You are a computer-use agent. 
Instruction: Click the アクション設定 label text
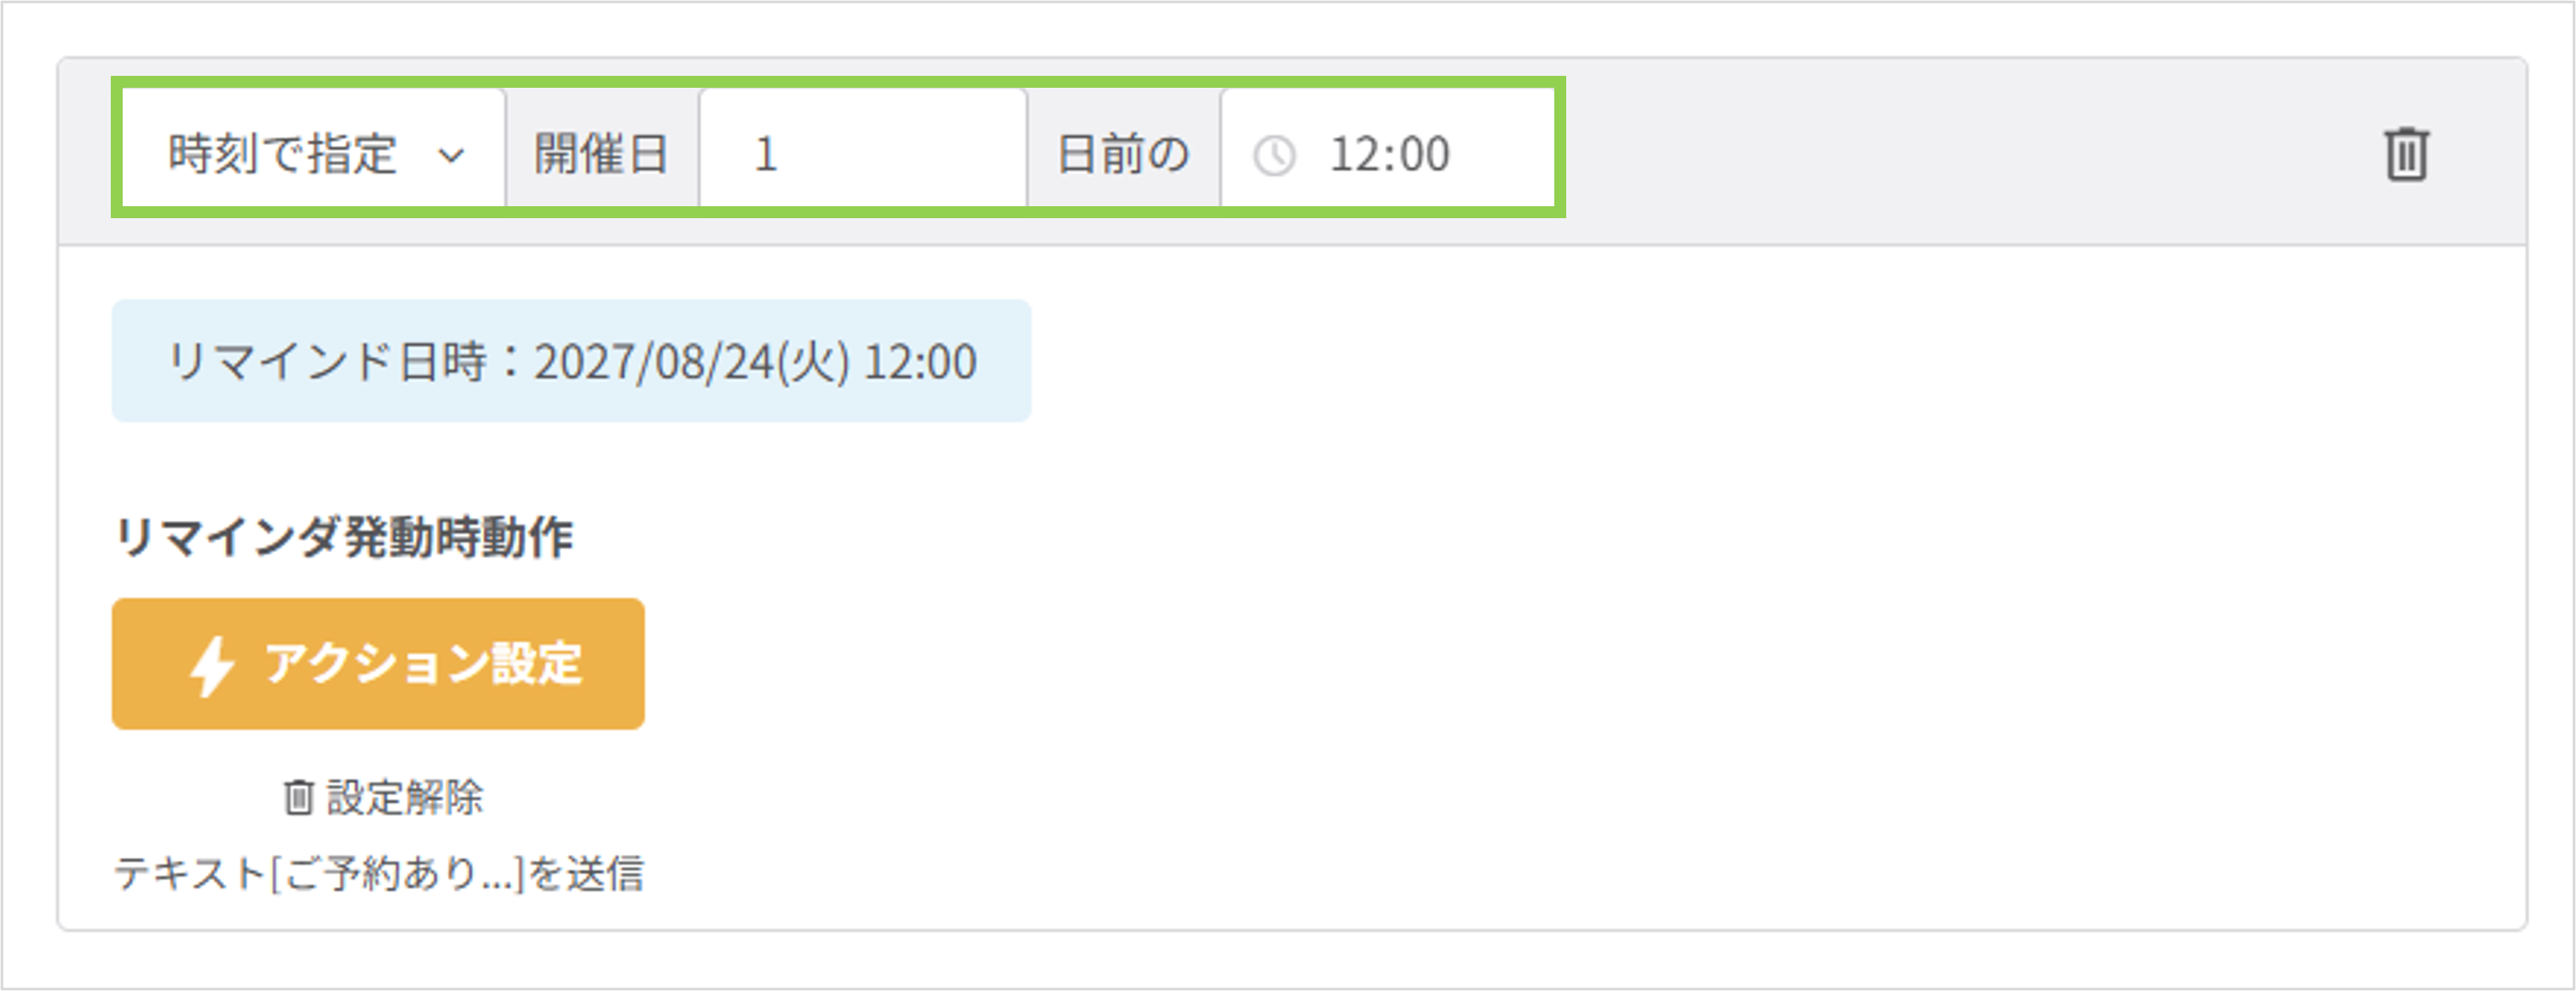click(423, 664)
